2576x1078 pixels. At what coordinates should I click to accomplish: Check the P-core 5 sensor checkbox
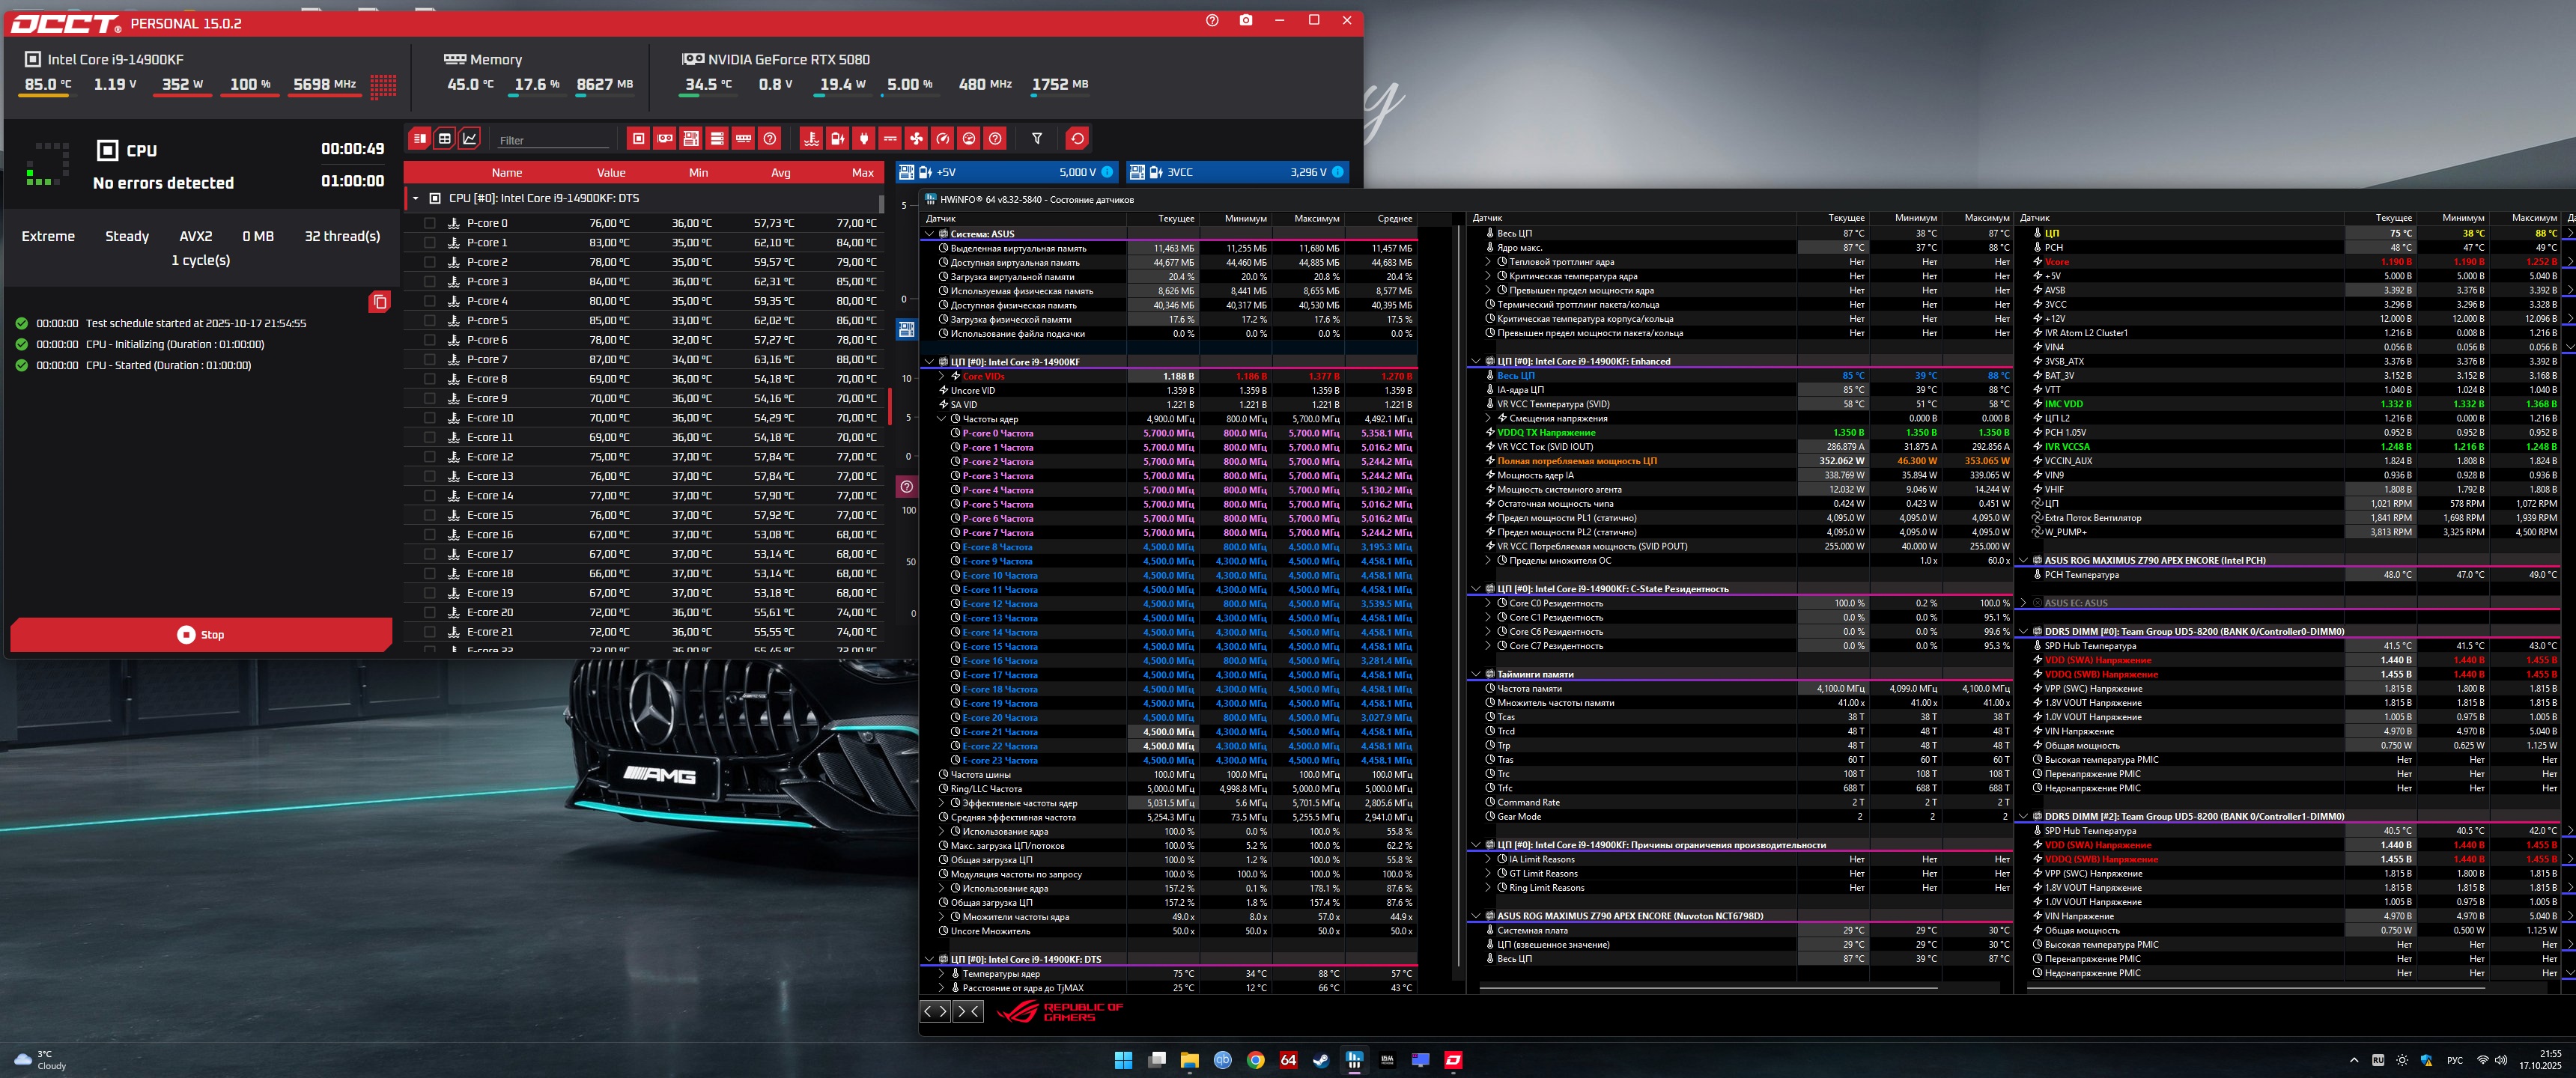(x=430, y=321)
